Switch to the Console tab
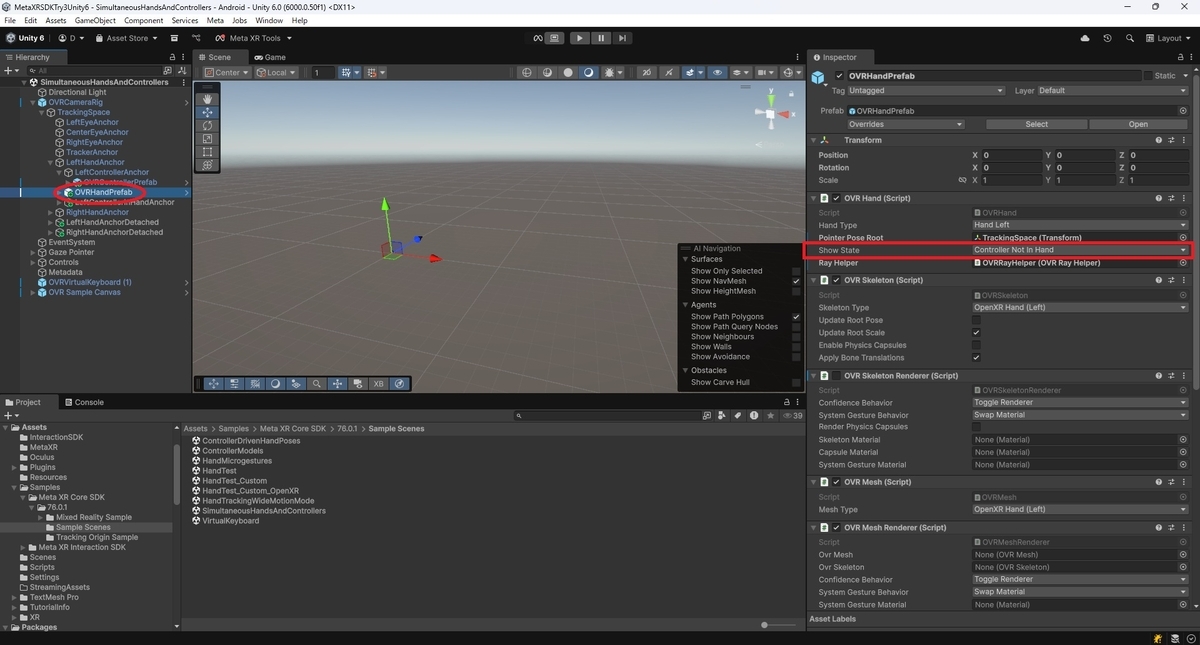The width and height of the screenshot is (1200, 645). click(83, 402)
